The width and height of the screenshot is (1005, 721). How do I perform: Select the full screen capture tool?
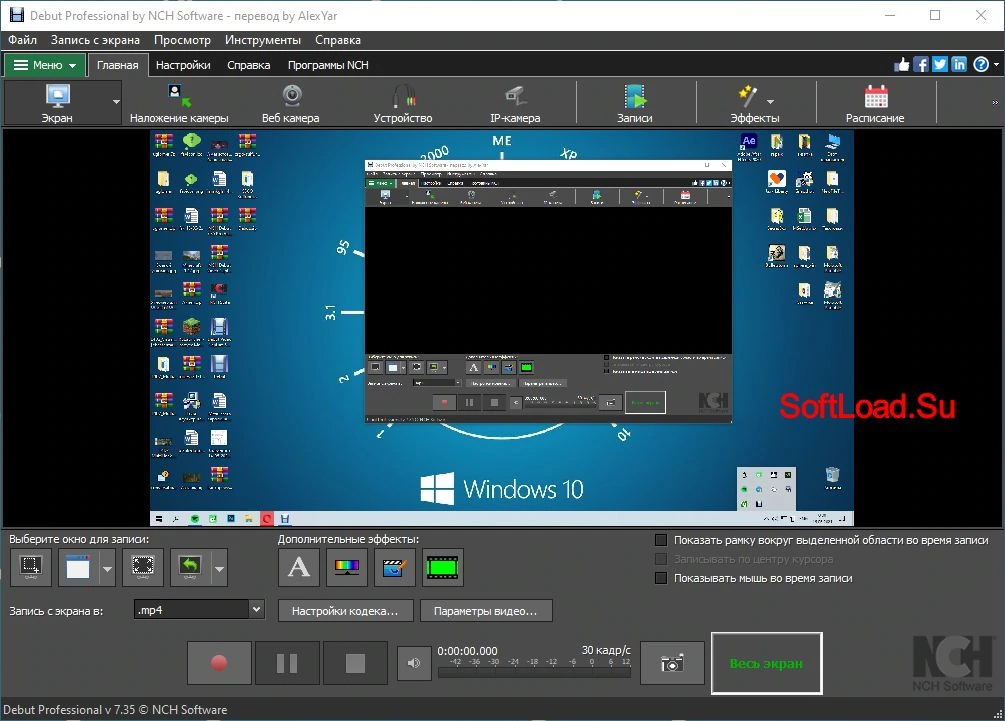point(143,567)
